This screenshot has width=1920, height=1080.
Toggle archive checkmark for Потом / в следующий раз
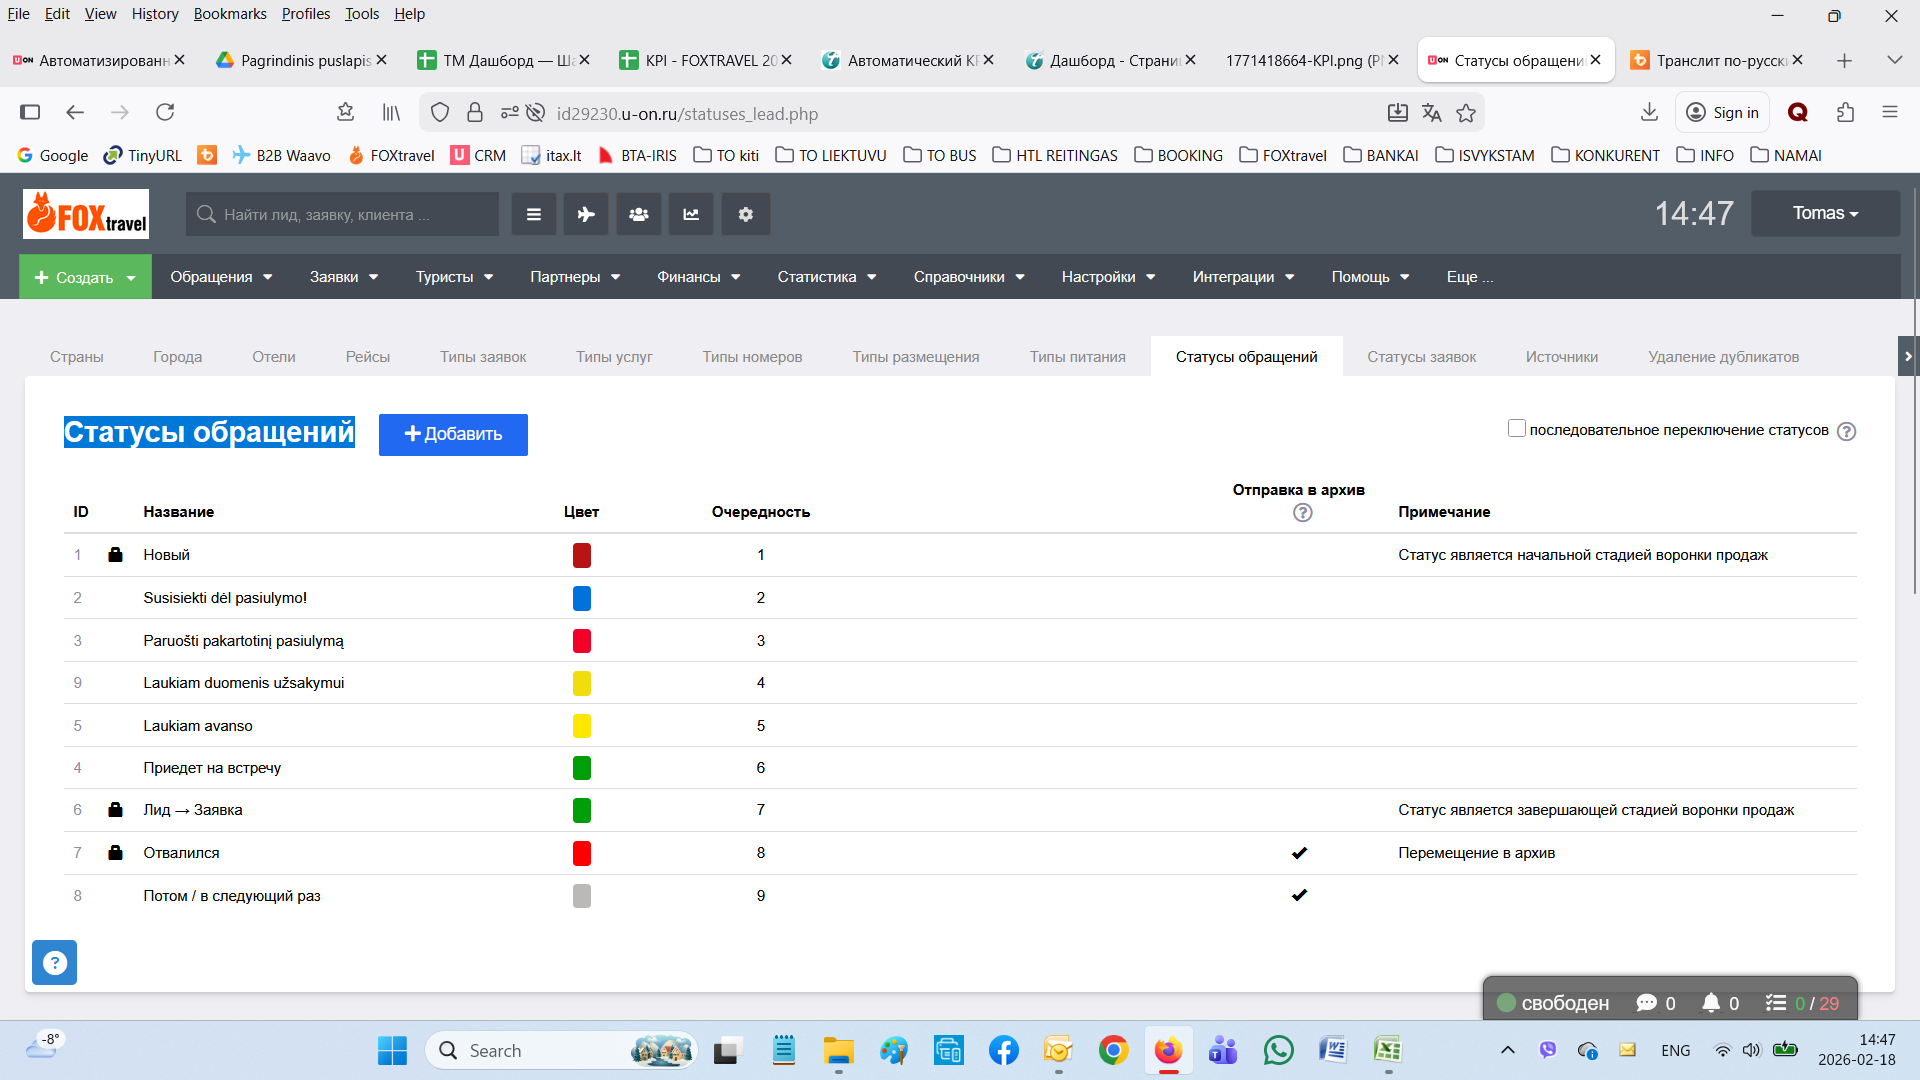coord(1299,895)
